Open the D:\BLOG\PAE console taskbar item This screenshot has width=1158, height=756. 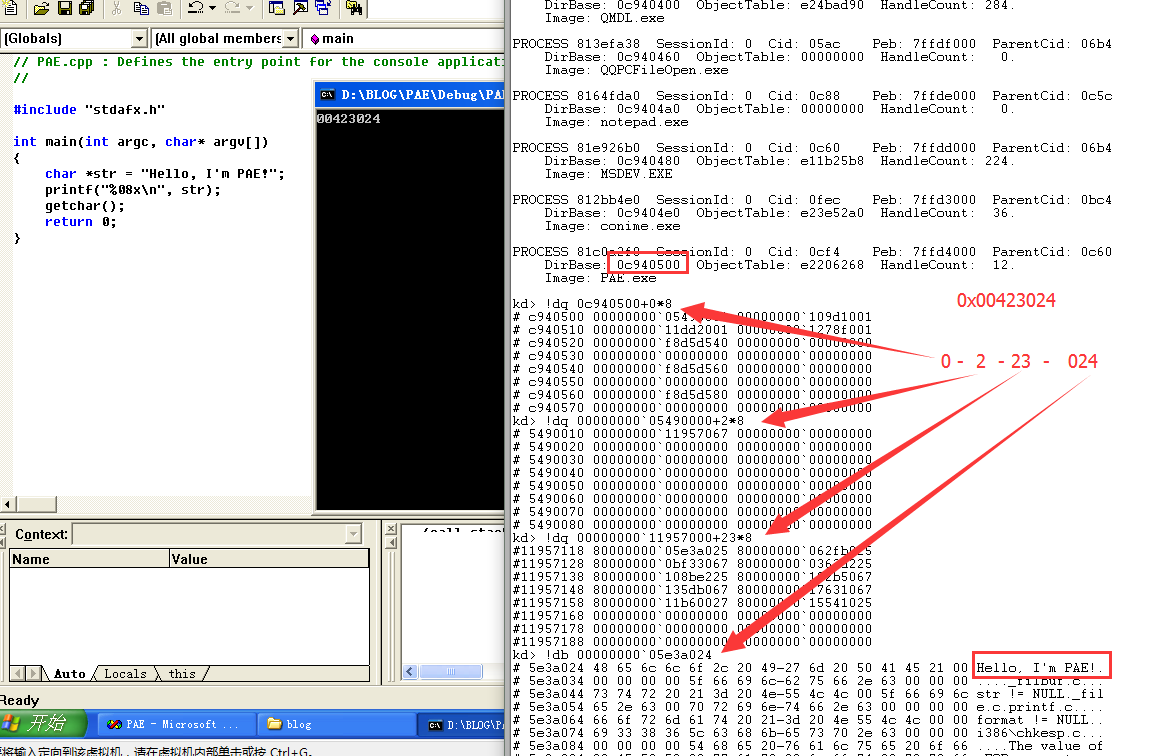462,724
